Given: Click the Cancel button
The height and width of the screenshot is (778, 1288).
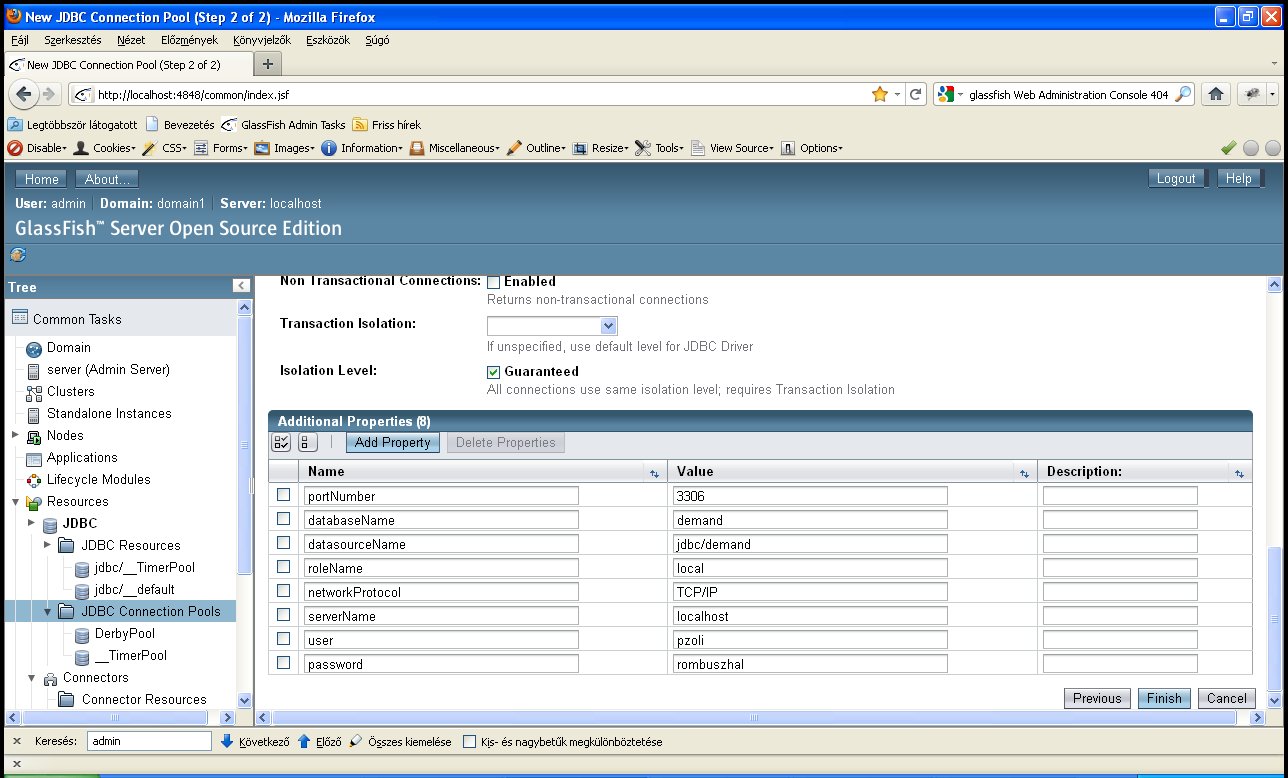Looking at the screenshot, I should tap(1226, 698).
